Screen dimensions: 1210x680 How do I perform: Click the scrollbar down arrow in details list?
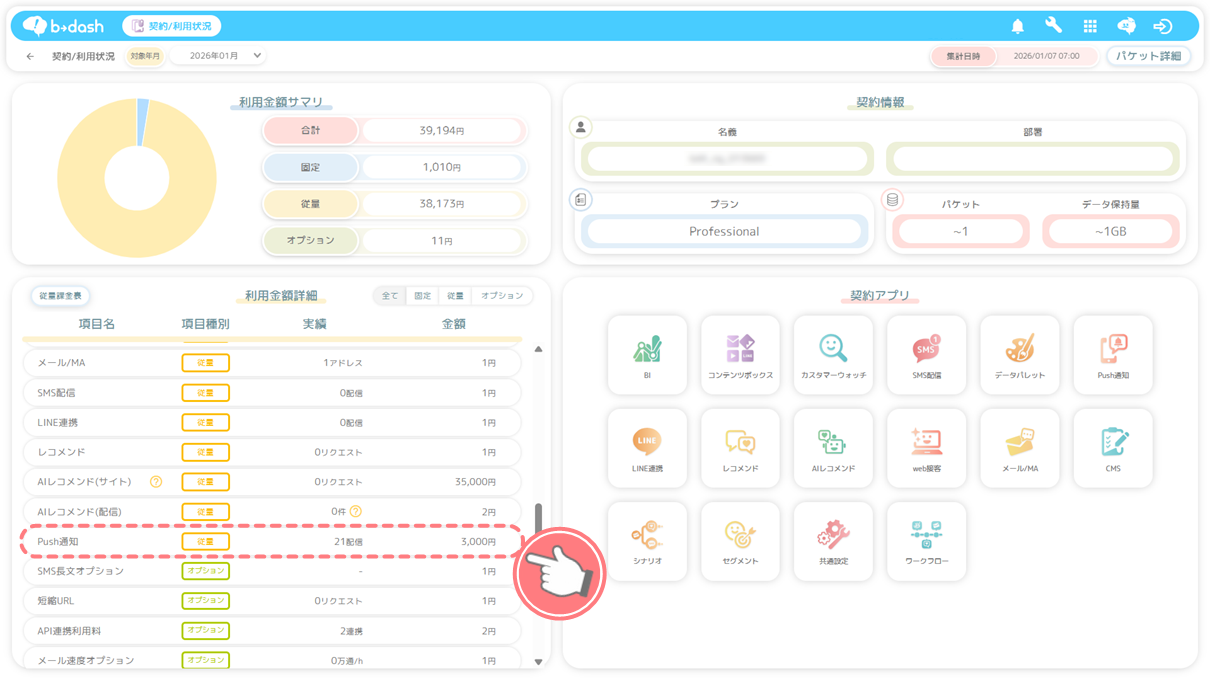[x=538, y=661]
